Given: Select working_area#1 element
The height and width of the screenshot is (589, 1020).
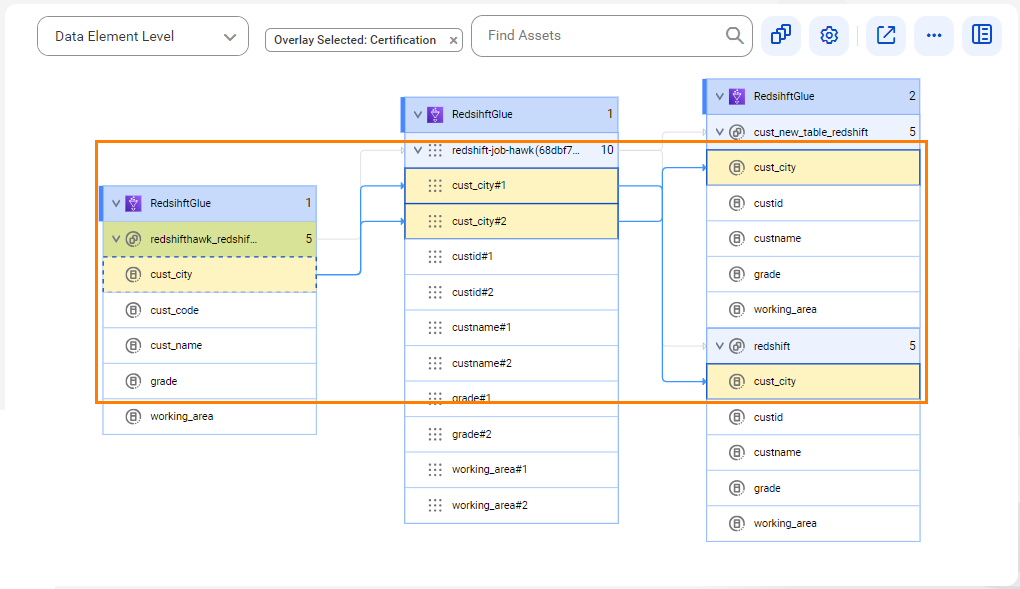Looking at the screenshot, I should pyautogui.click(x=511, y=469).
